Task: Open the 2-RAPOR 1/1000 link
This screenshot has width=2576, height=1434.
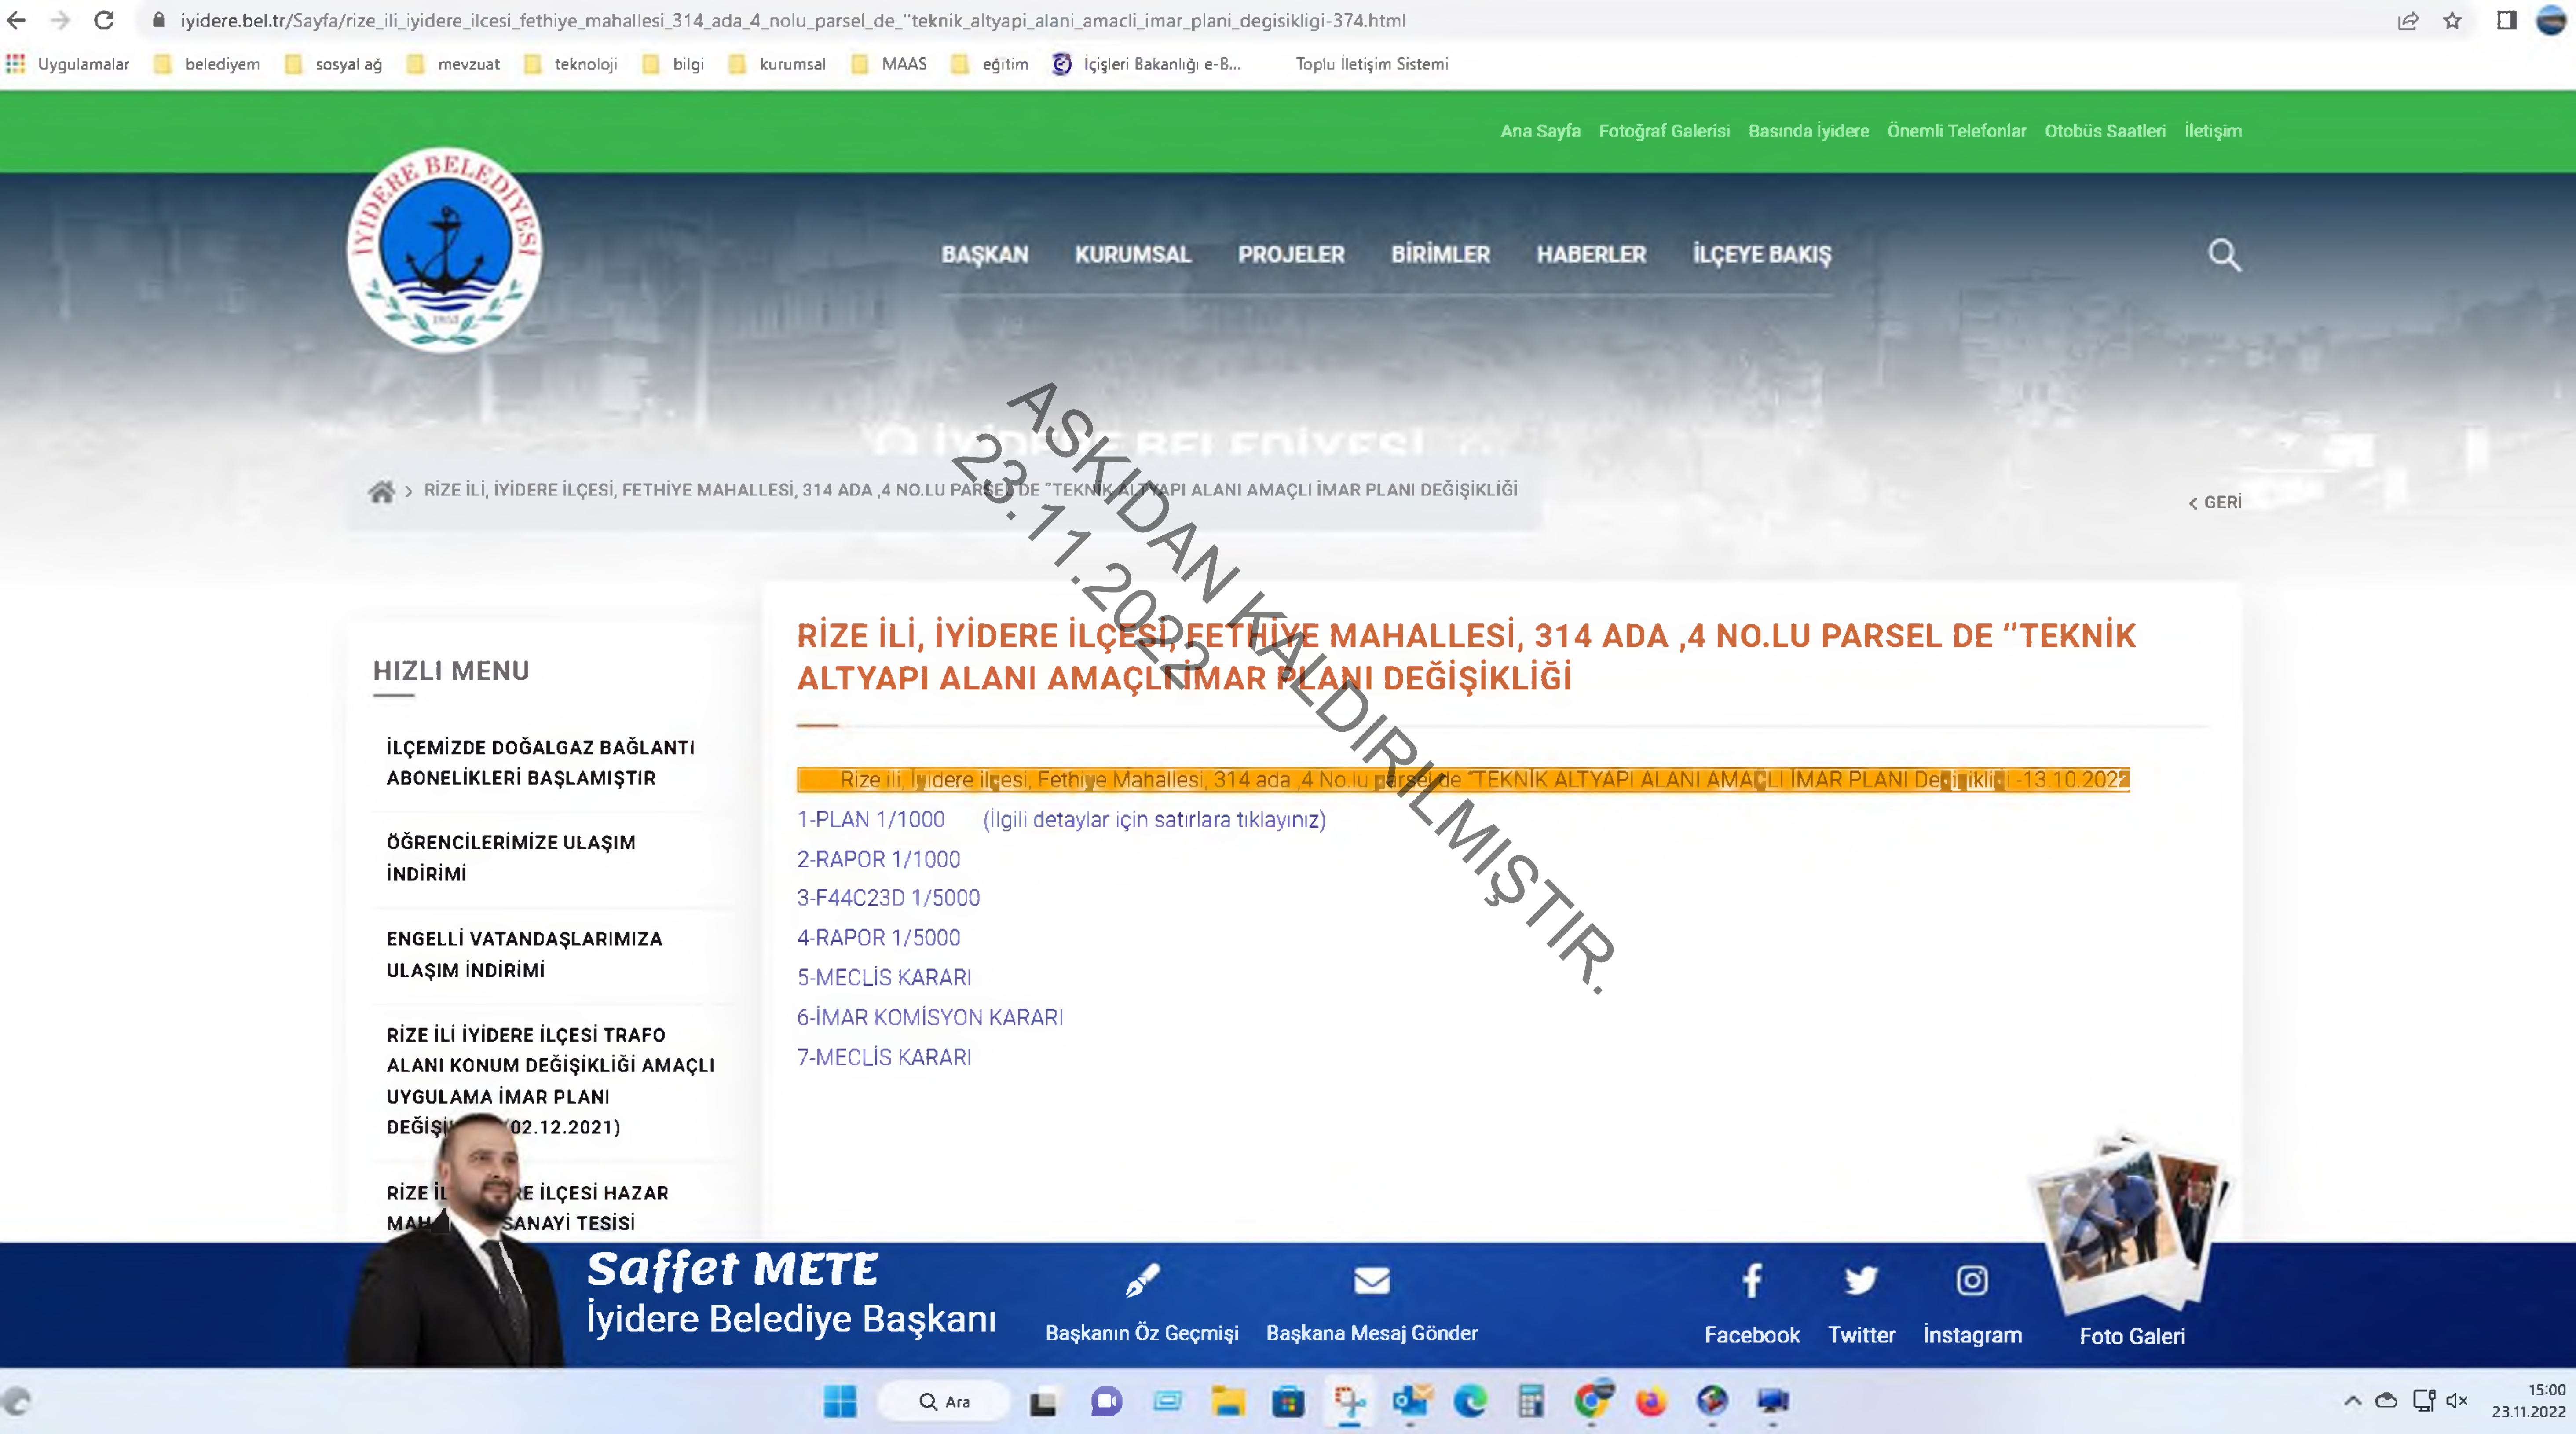Action: click(878, 859)
